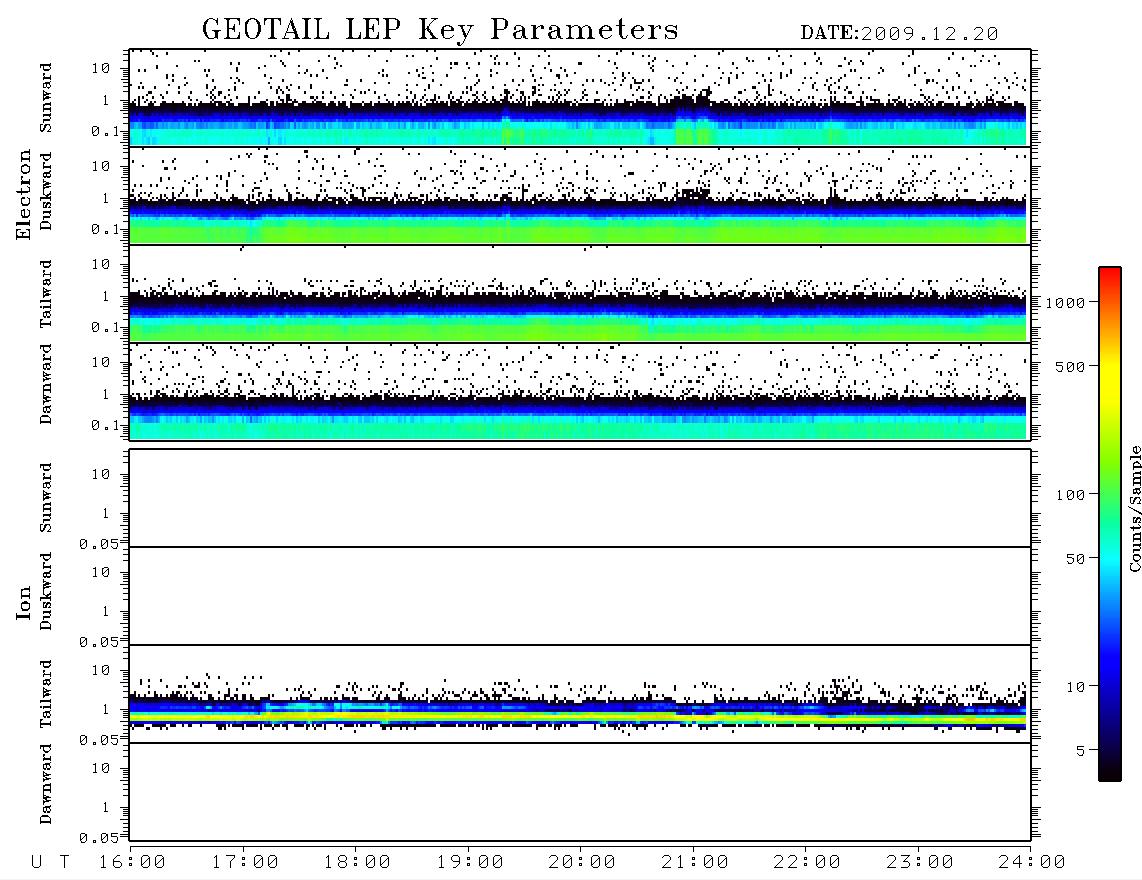Select the Ion 'Sunward' panel label
Screen dimensions: 1142x880
(46, 497)
